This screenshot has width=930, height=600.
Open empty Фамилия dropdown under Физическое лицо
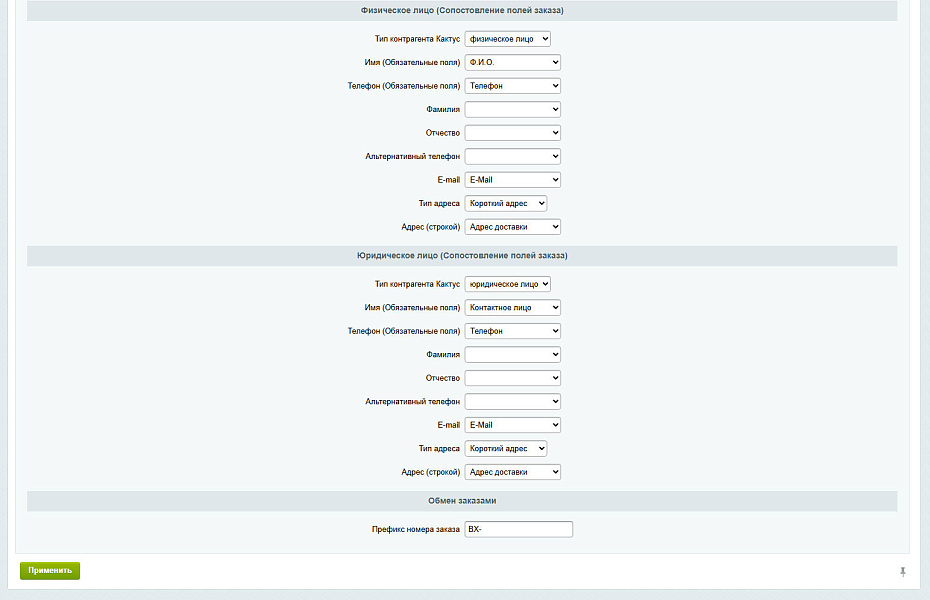(512, 109)
